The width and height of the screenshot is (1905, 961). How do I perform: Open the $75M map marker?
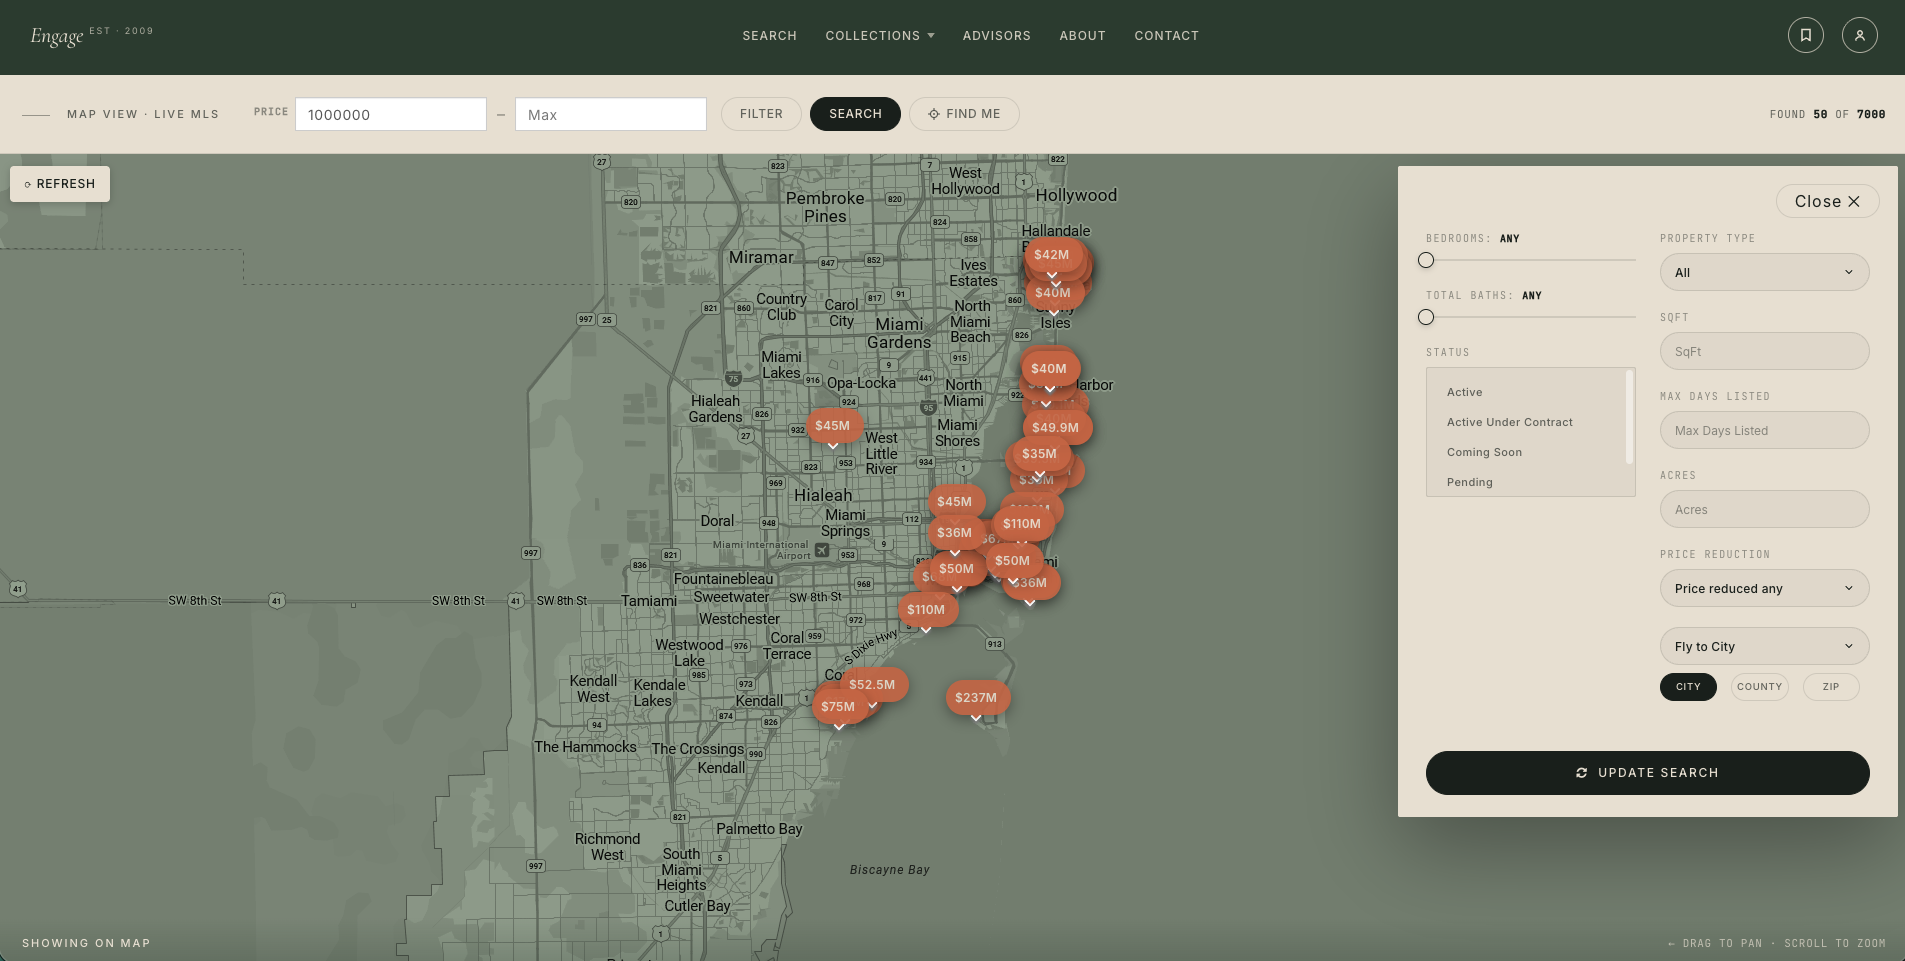coord(838,707)
